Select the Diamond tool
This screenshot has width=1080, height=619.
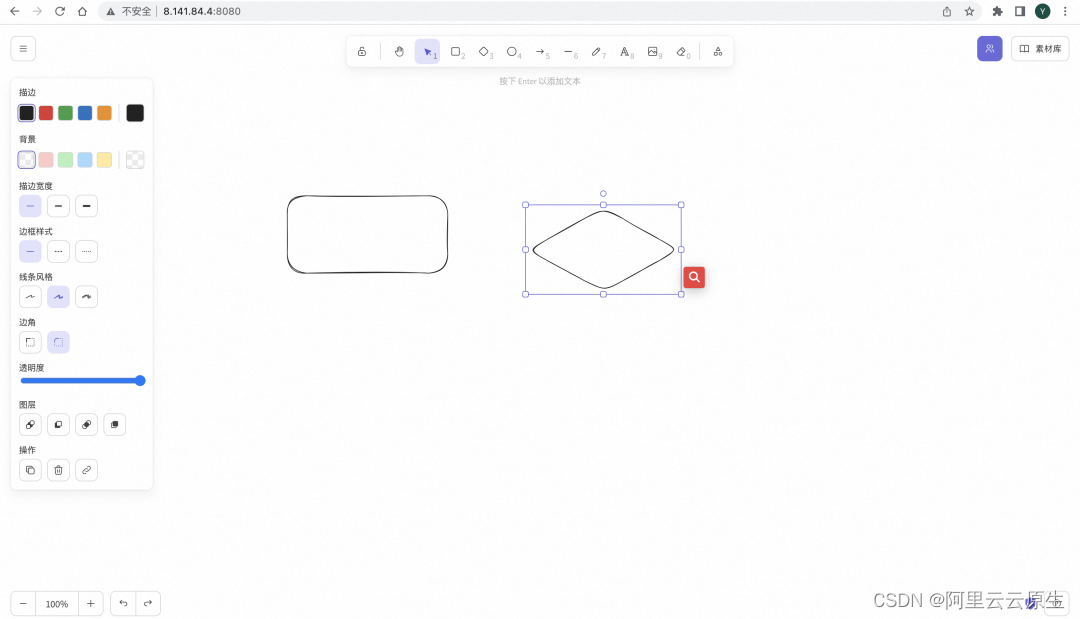point(484,51)
